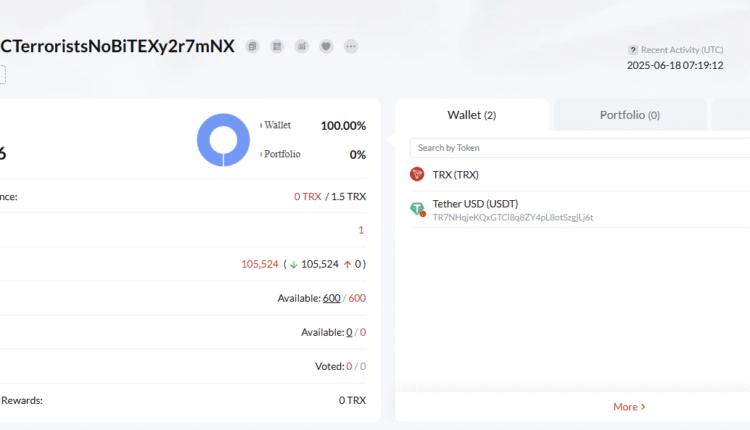Image resolution: width=750 pixels, height=430 pixels.
Task: Click the USDT contract address TR7NHqje…
Action: pos(513,217)
